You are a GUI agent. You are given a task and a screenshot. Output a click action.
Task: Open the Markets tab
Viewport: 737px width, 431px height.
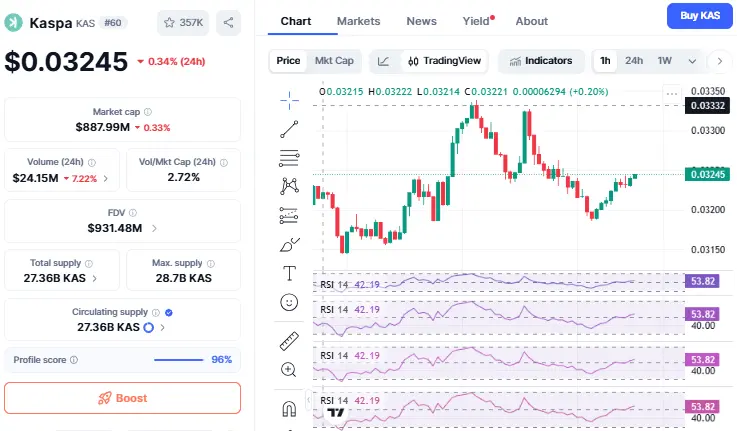[x=359, y=22]
